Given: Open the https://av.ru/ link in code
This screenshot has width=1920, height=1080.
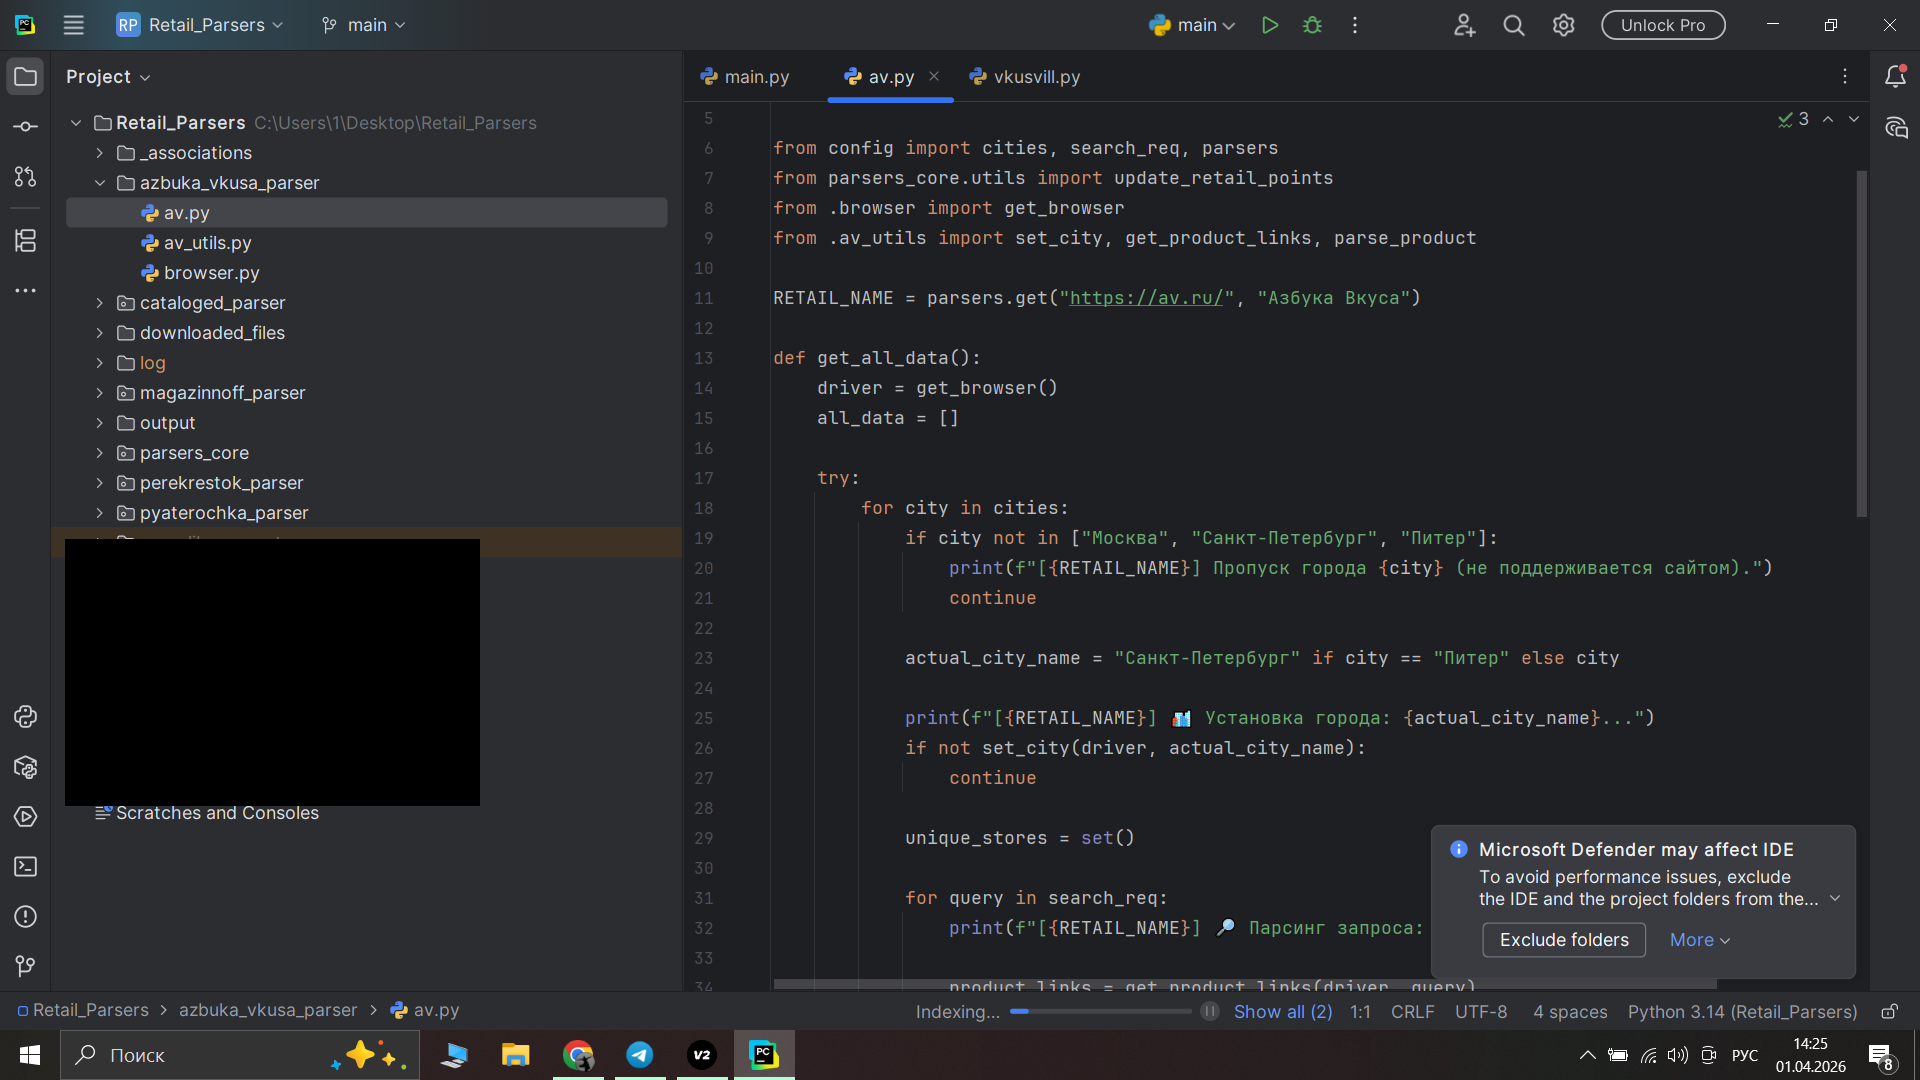Looking at the screenshot, I should [1146, 298].
